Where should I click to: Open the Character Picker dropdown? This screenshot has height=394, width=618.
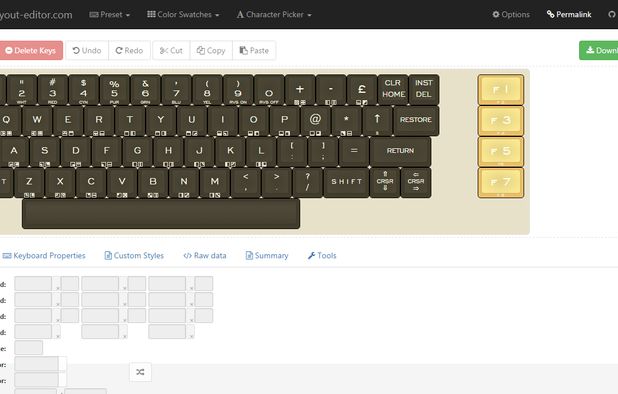click(274, 15)
